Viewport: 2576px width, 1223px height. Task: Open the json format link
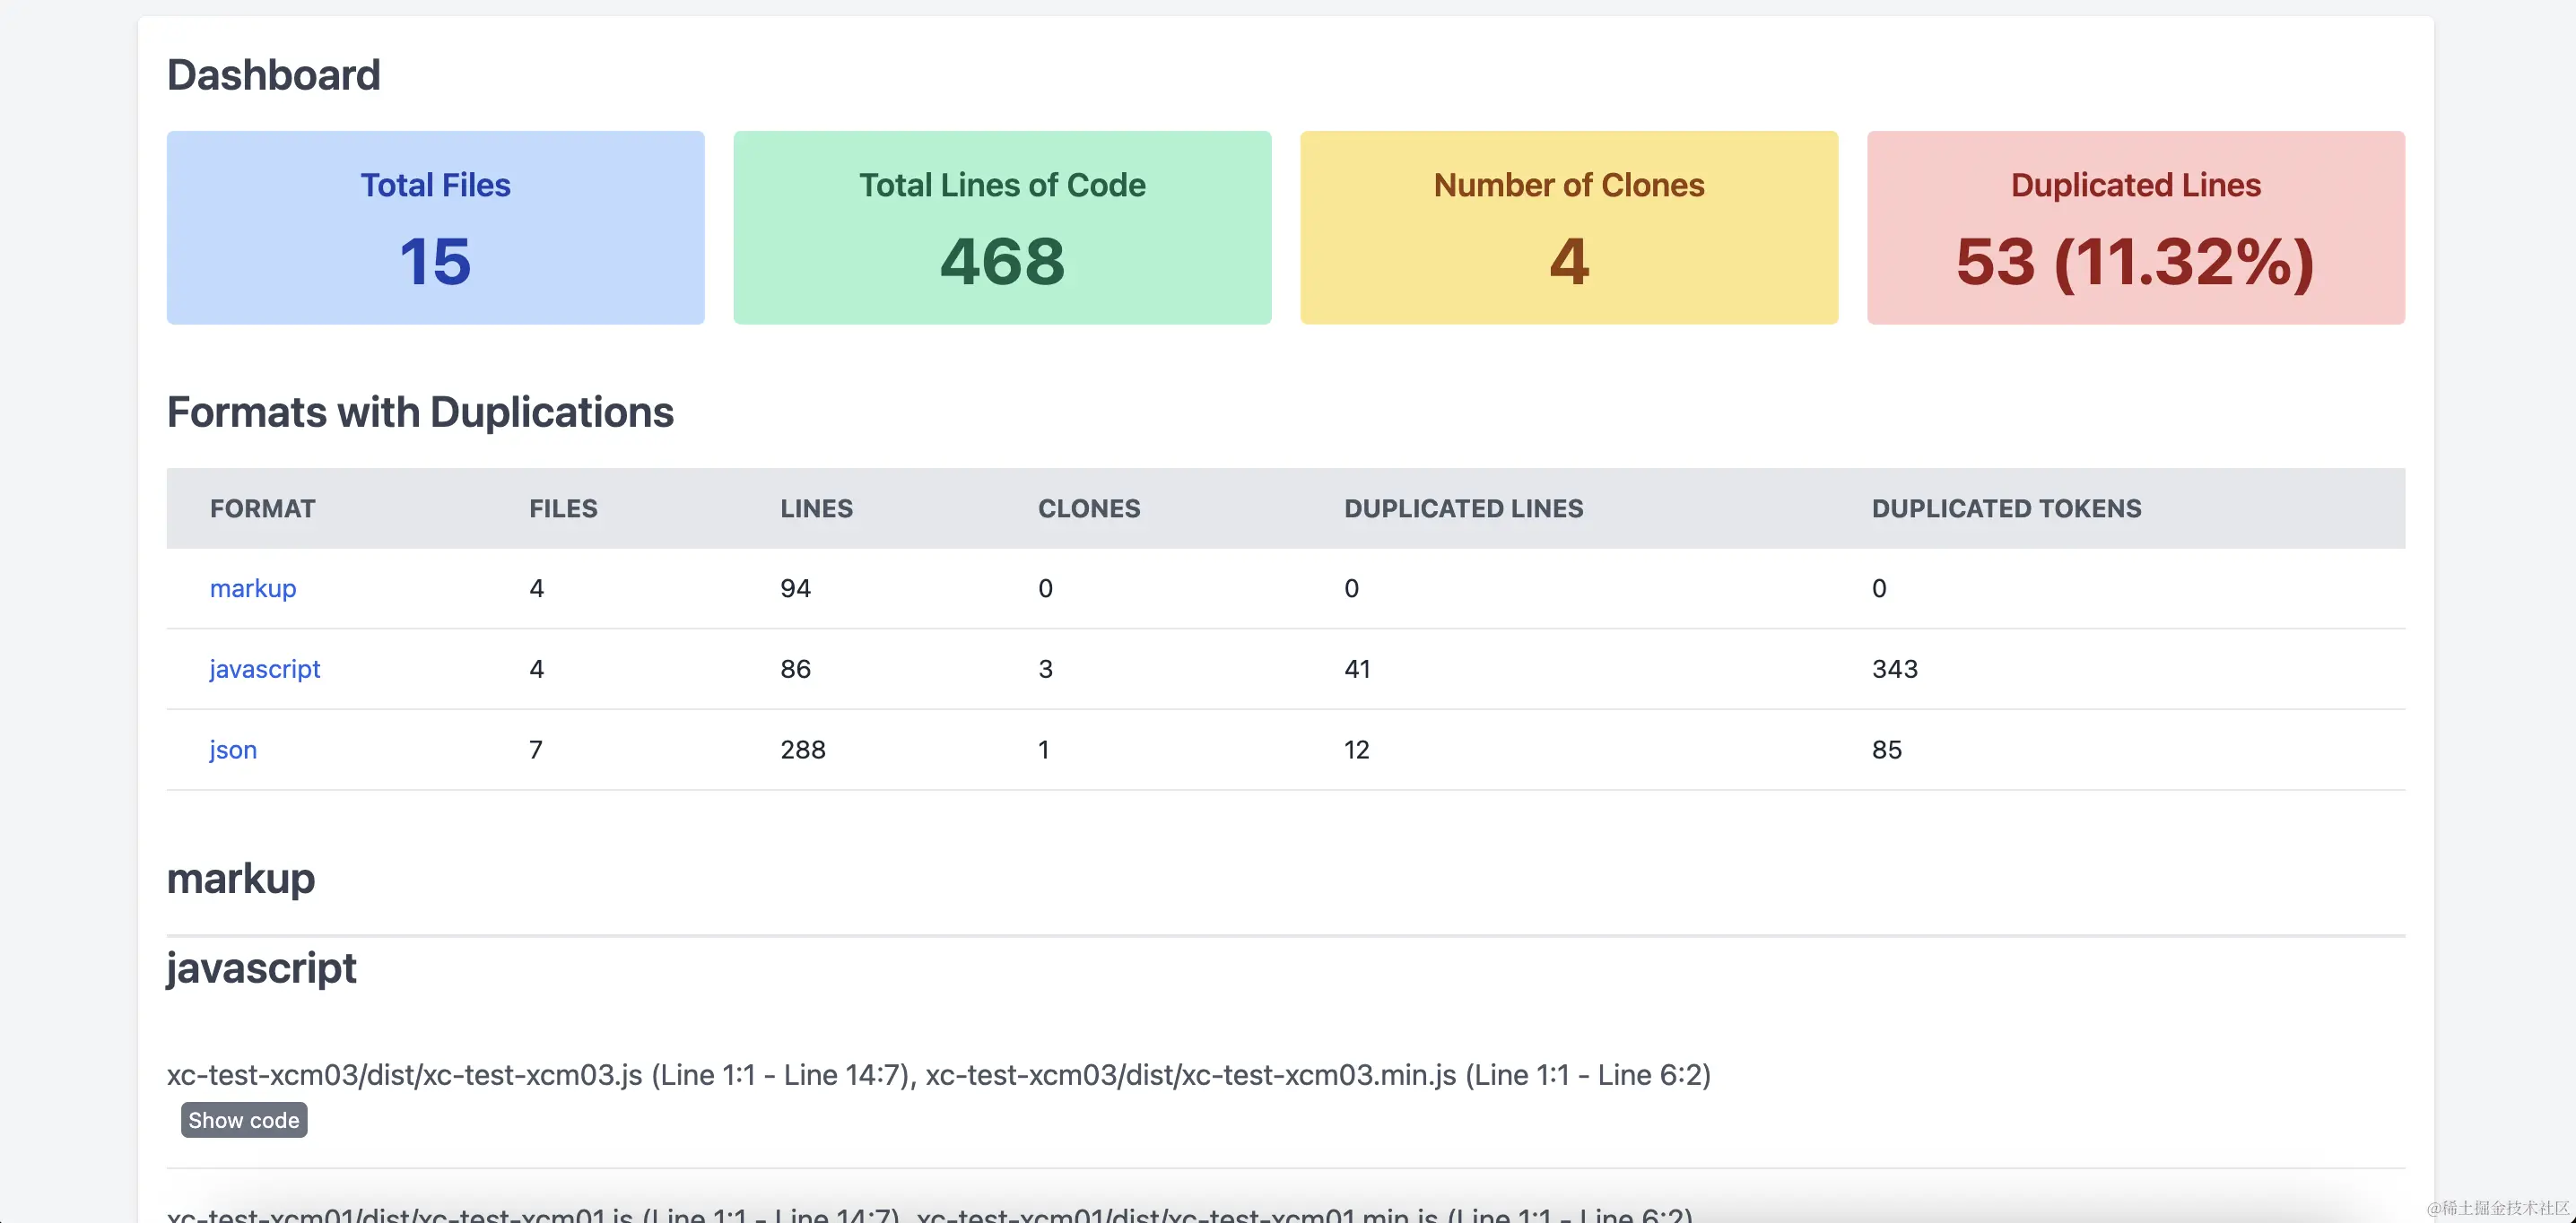[x=233, y=750]
